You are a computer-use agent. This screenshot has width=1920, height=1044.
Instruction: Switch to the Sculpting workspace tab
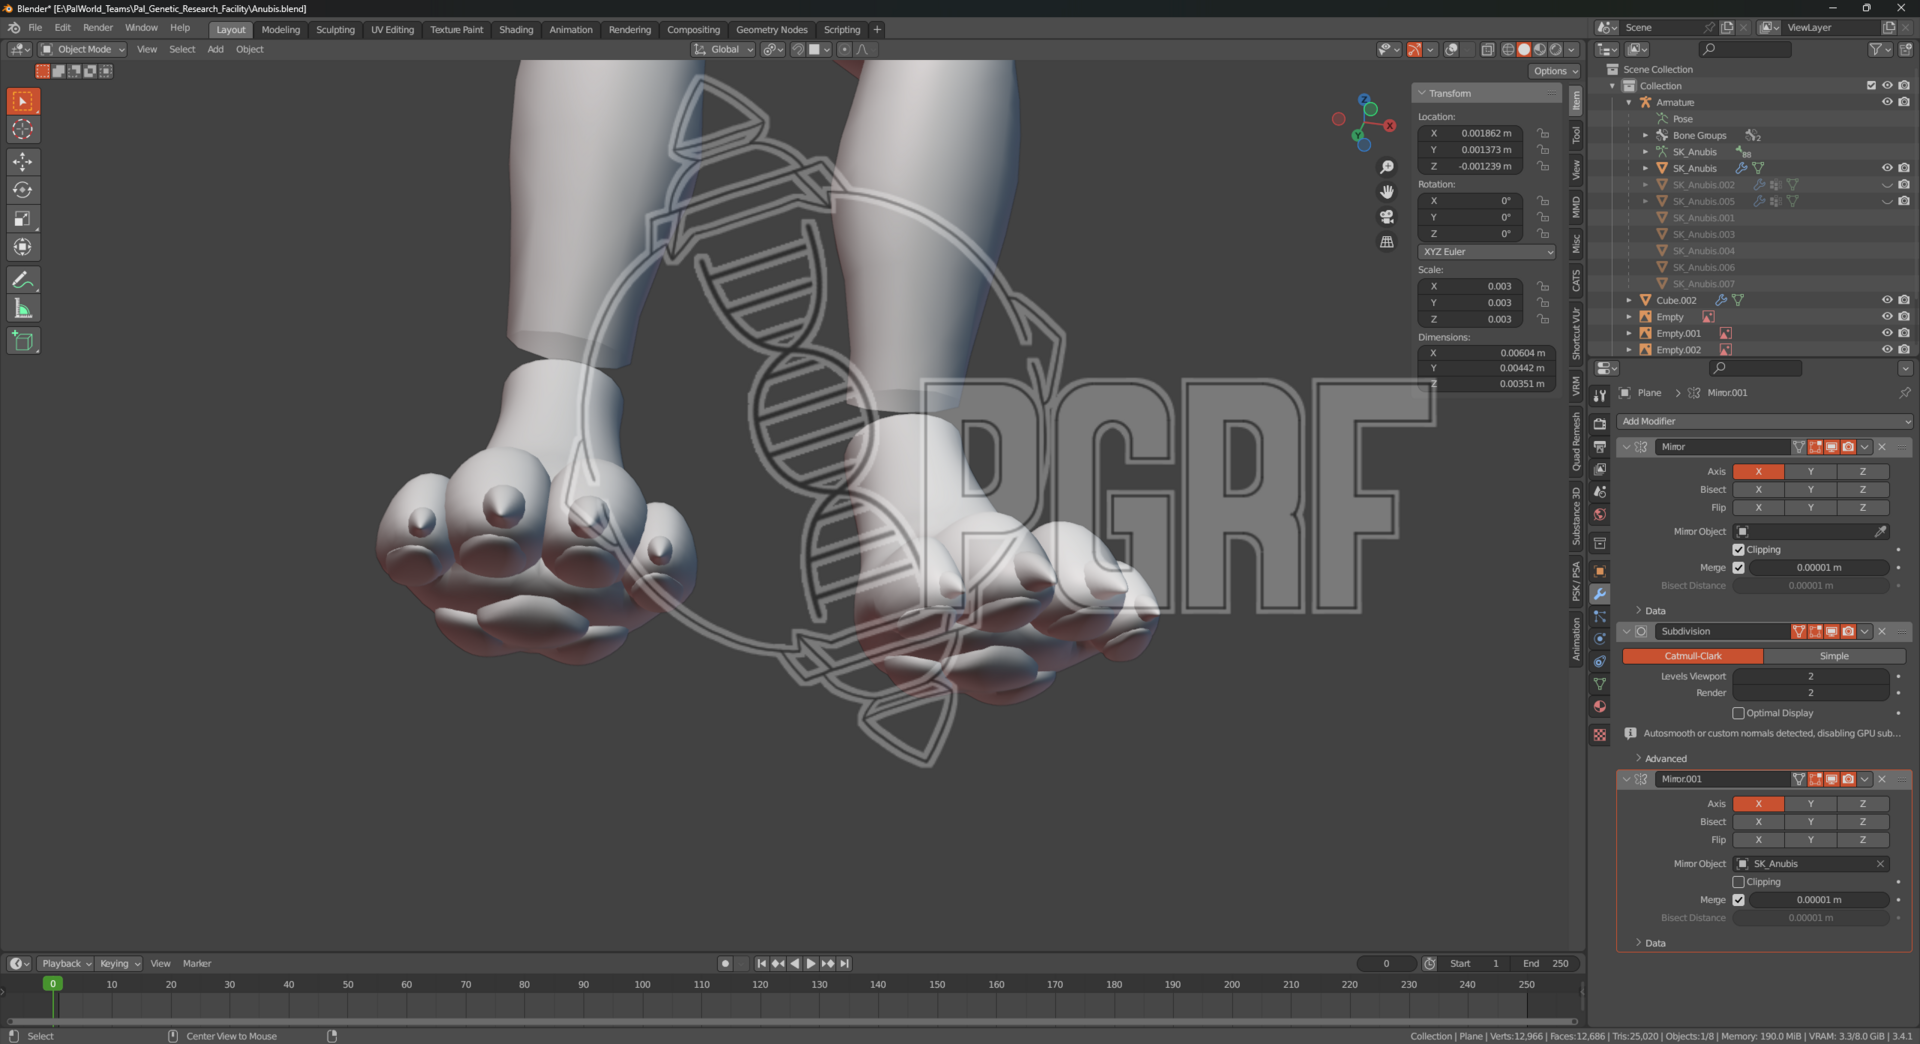[335, 30]
